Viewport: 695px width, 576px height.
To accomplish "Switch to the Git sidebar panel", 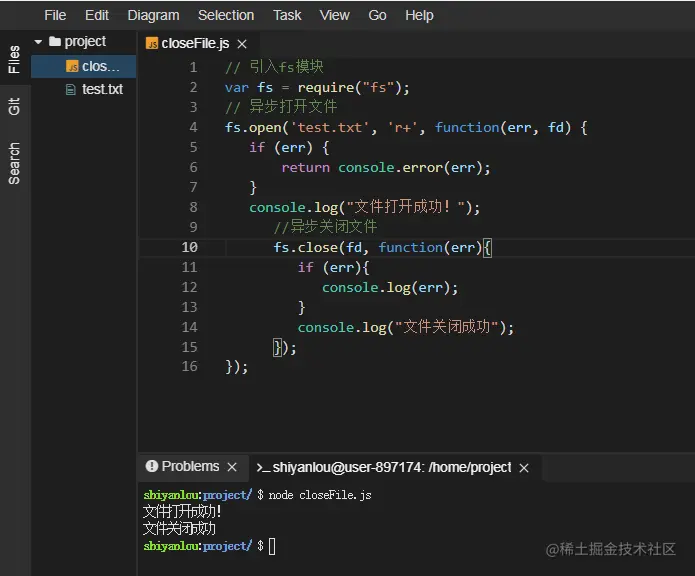I will [14, 106].
